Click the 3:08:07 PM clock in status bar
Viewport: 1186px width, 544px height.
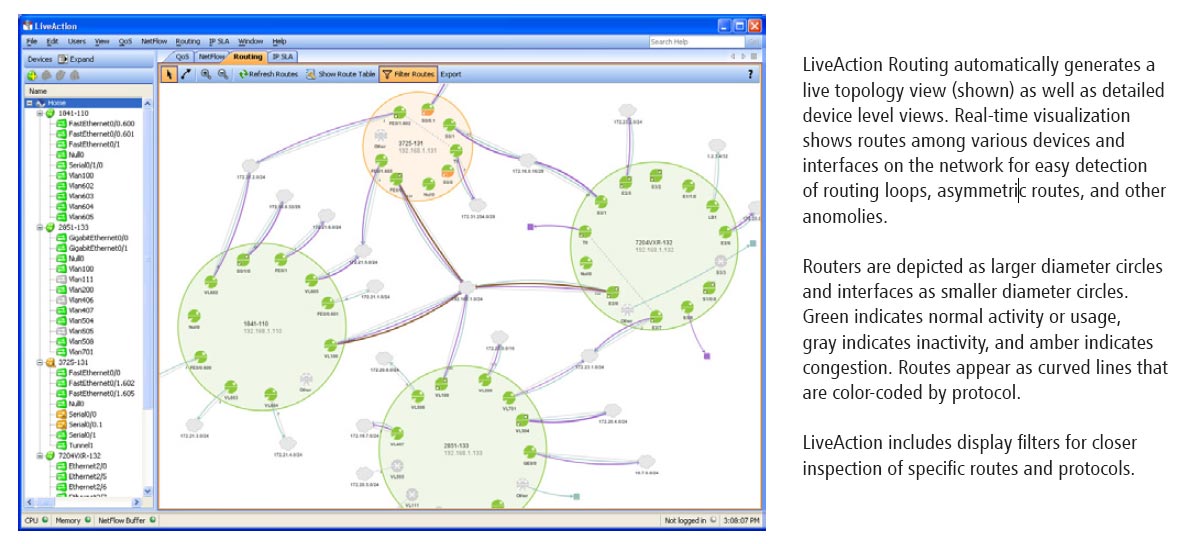pos(740,520)
